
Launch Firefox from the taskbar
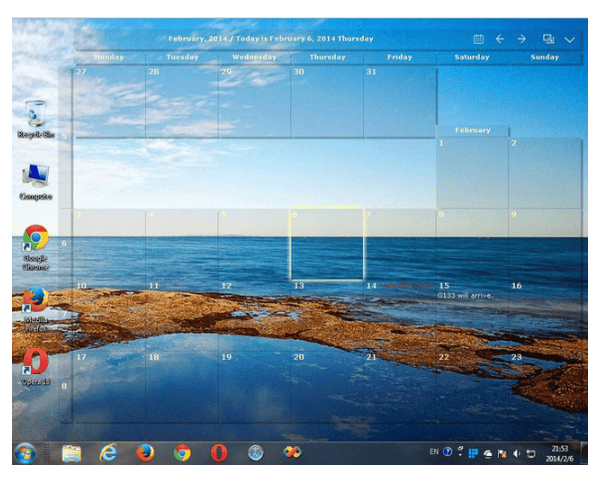click(145, 453)
